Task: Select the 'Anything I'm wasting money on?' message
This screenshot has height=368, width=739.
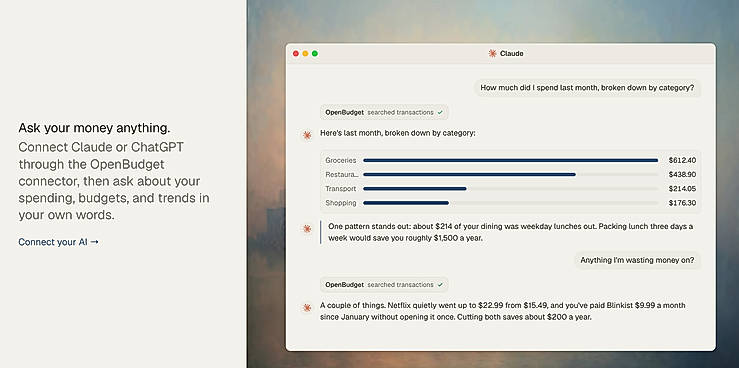Action: tap(637, 260)
